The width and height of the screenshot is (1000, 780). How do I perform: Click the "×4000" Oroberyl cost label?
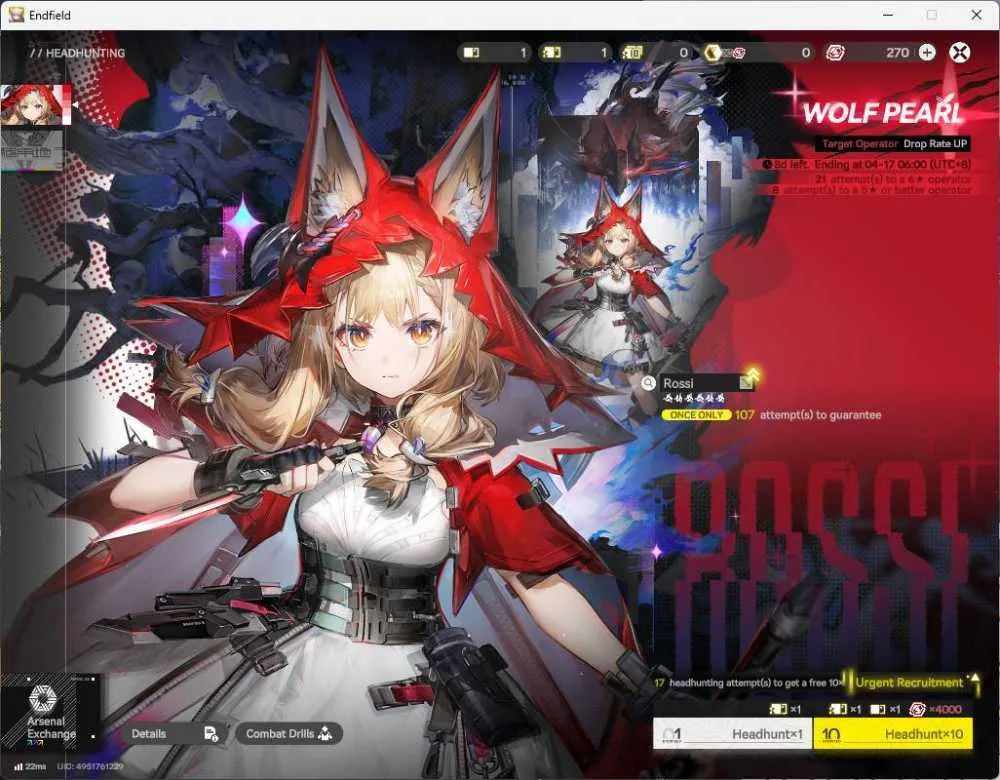pyautogui.click(x=946, y=709)
